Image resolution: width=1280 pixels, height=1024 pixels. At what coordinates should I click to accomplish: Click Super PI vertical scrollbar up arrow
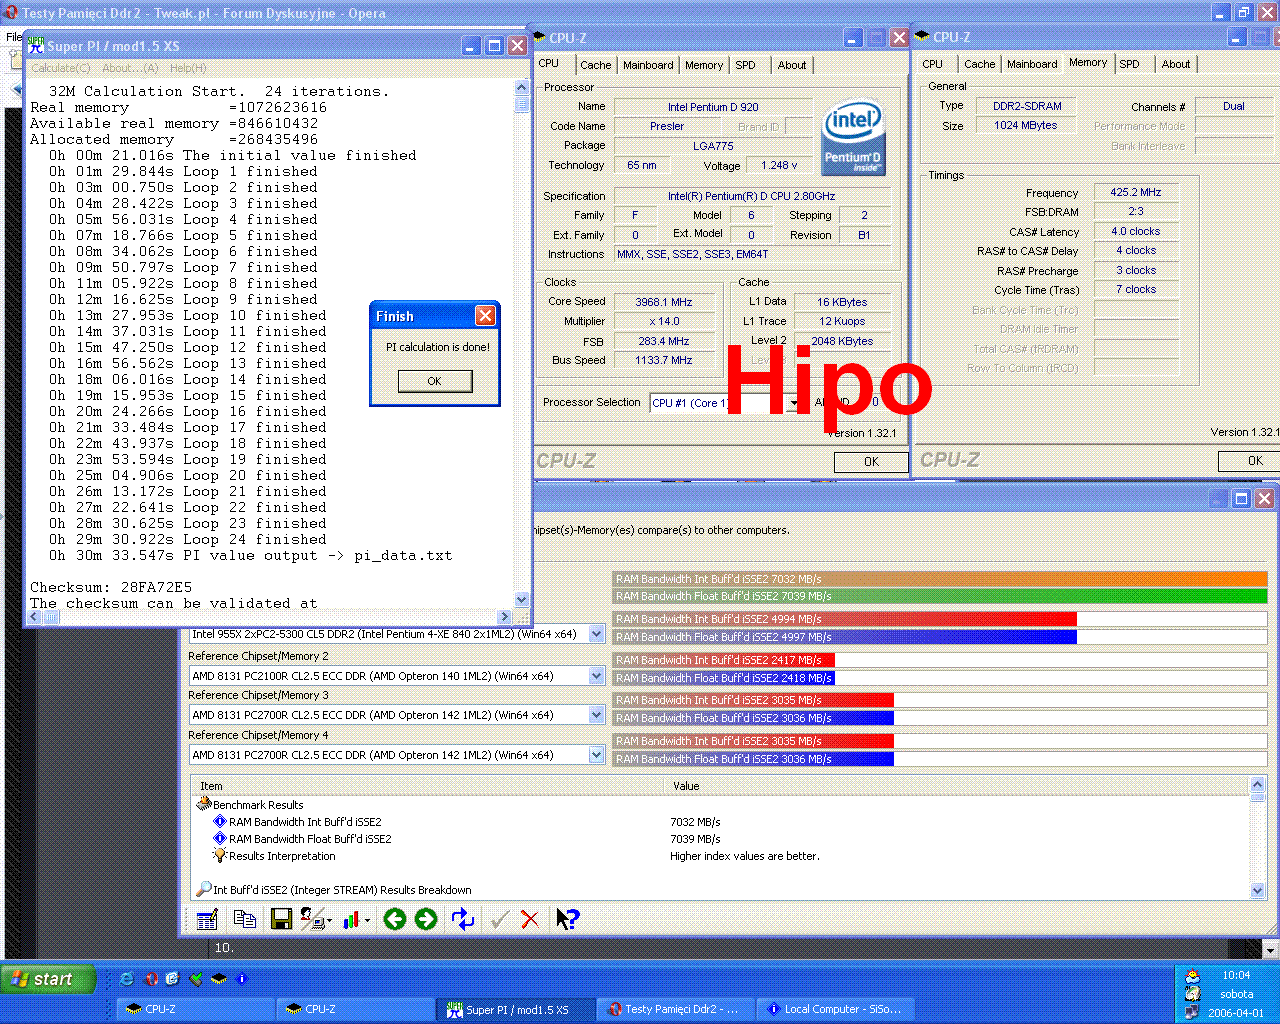click(521, 88)
